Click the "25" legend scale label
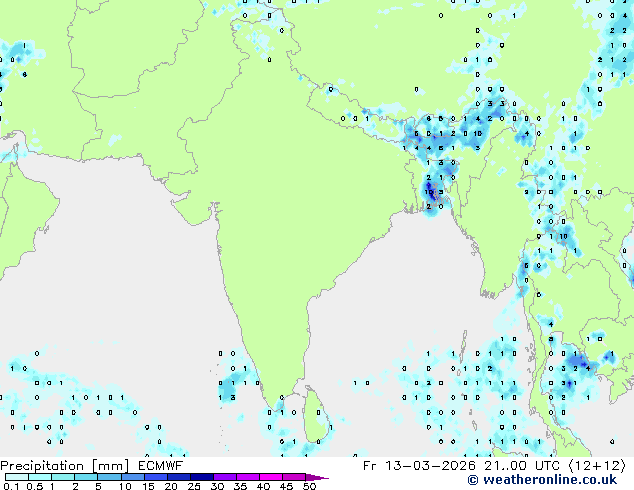The width and height of the screenshot is (634, 490). point(194,486)
